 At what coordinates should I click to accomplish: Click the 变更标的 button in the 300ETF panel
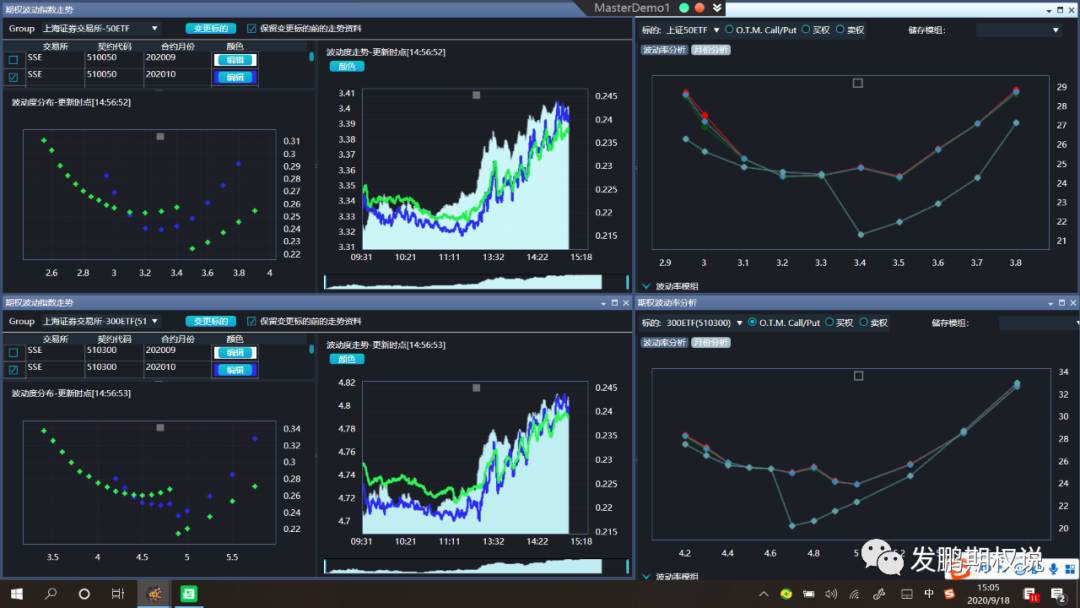point(210,321)
